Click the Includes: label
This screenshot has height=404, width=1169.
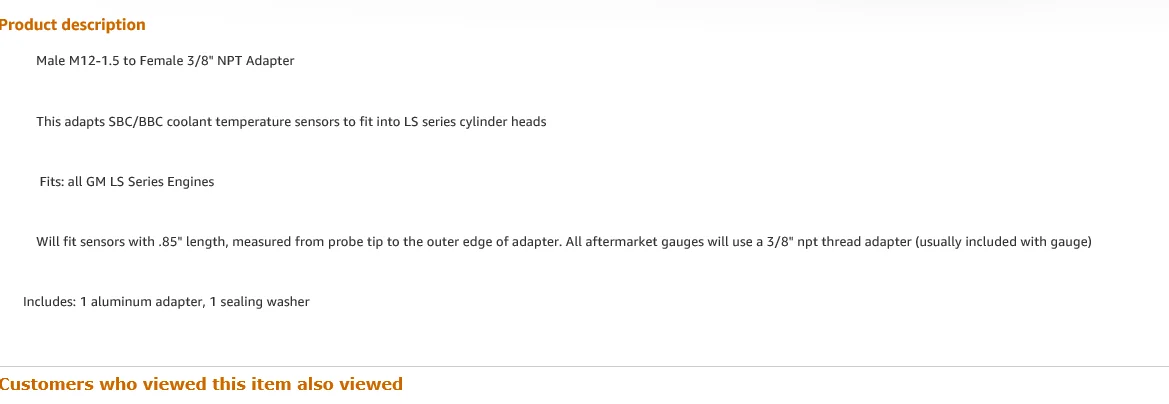click(49, 302)
